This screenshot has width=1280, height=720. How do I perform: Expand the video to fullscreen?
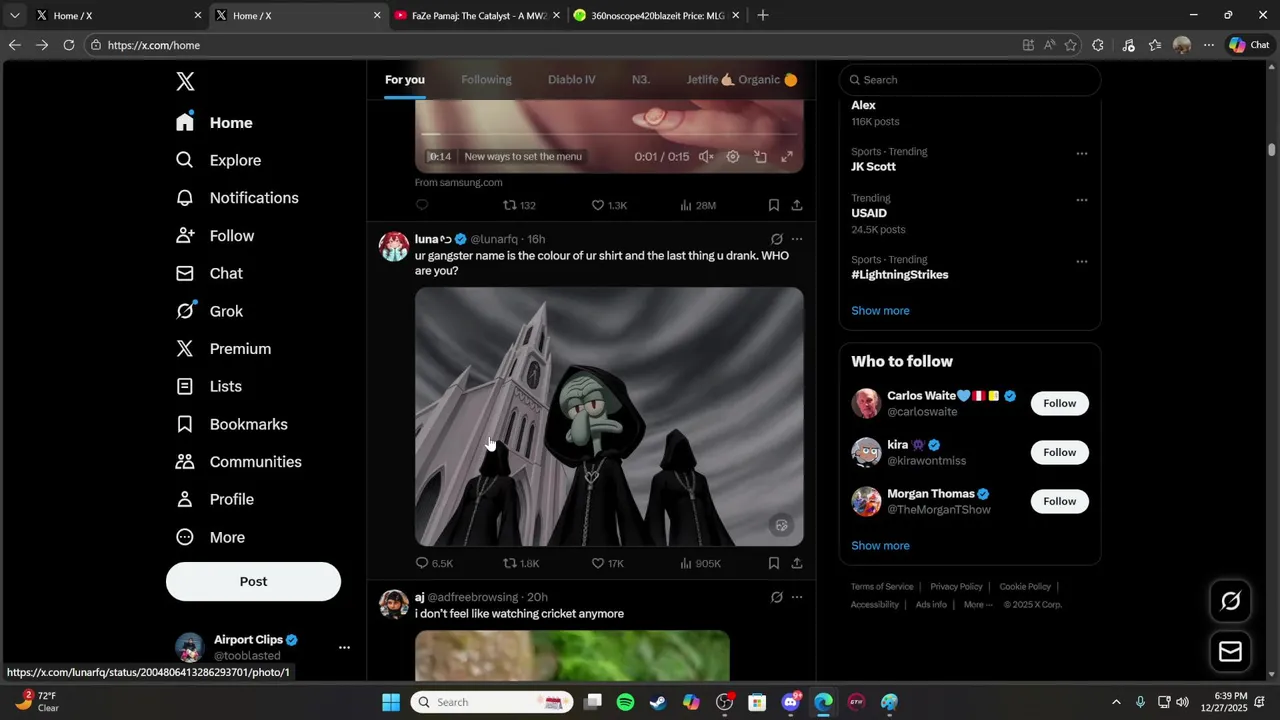point(787,157)
